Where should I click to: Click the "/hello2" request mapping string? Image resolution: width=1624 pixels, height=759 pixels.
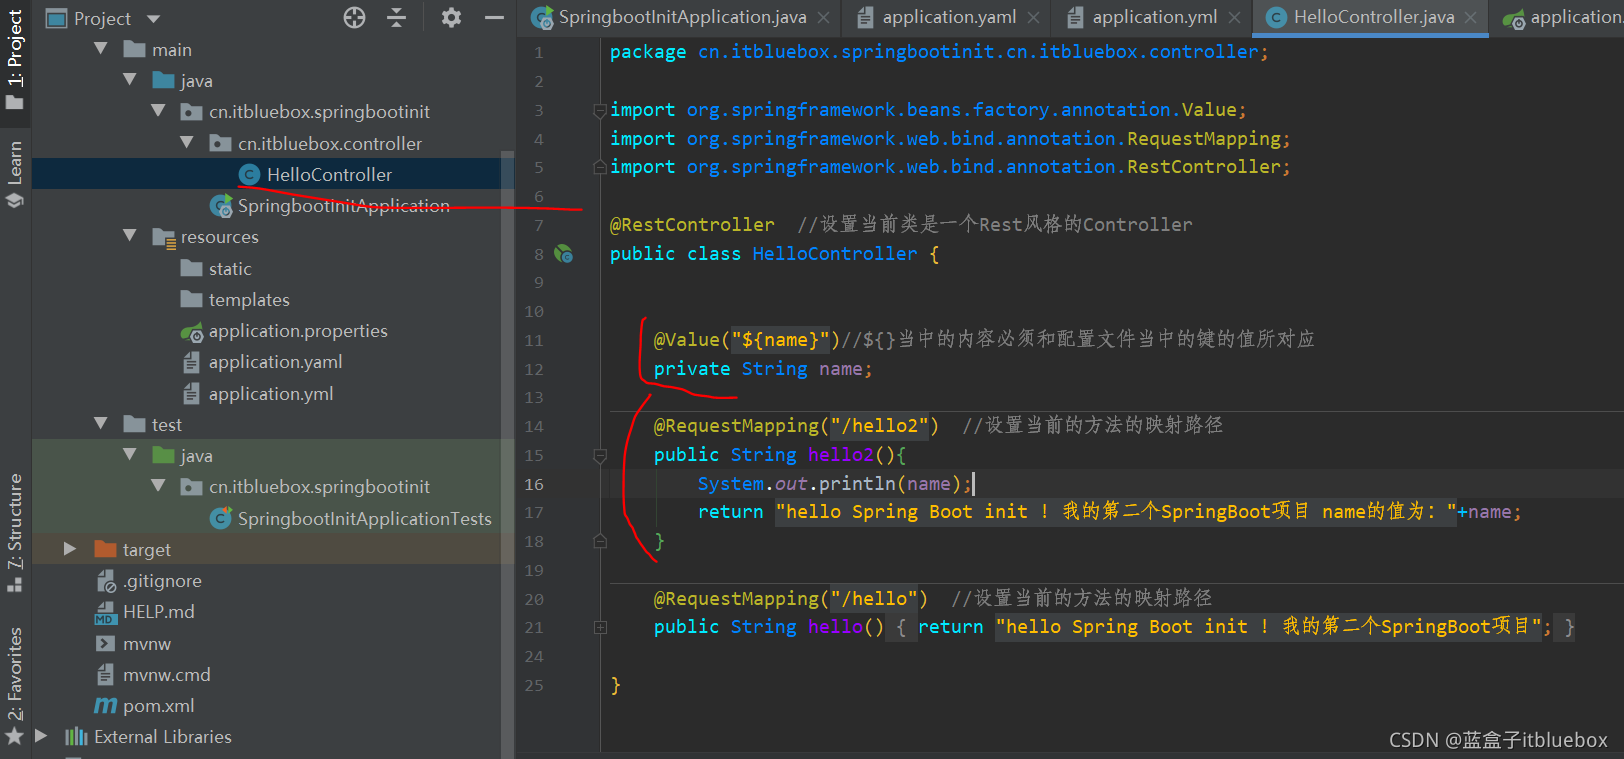coord(879,426)
